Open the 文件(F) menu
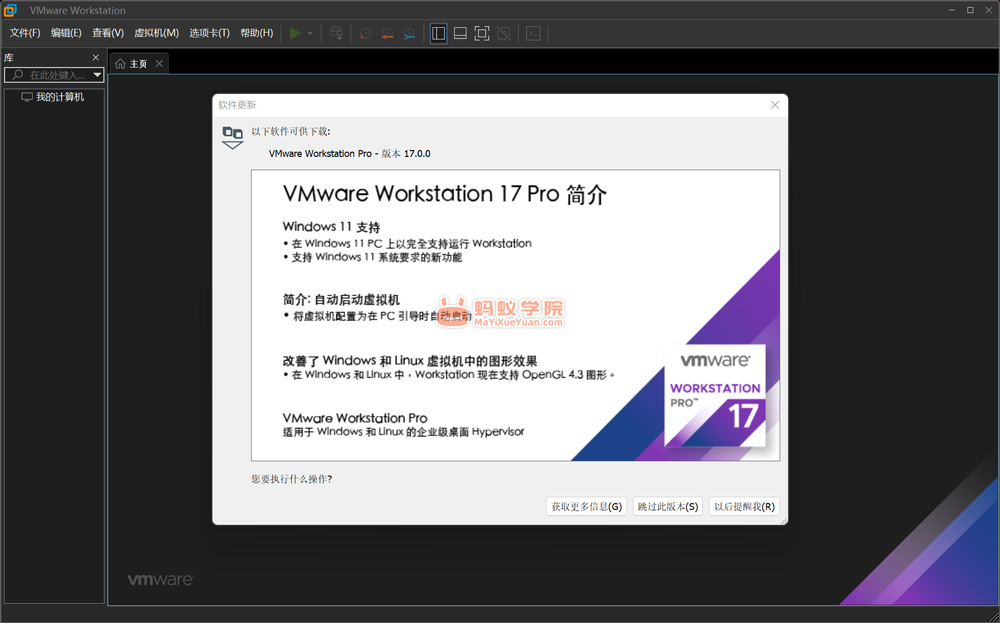1000x623 pixels. (x=25, y=33)
